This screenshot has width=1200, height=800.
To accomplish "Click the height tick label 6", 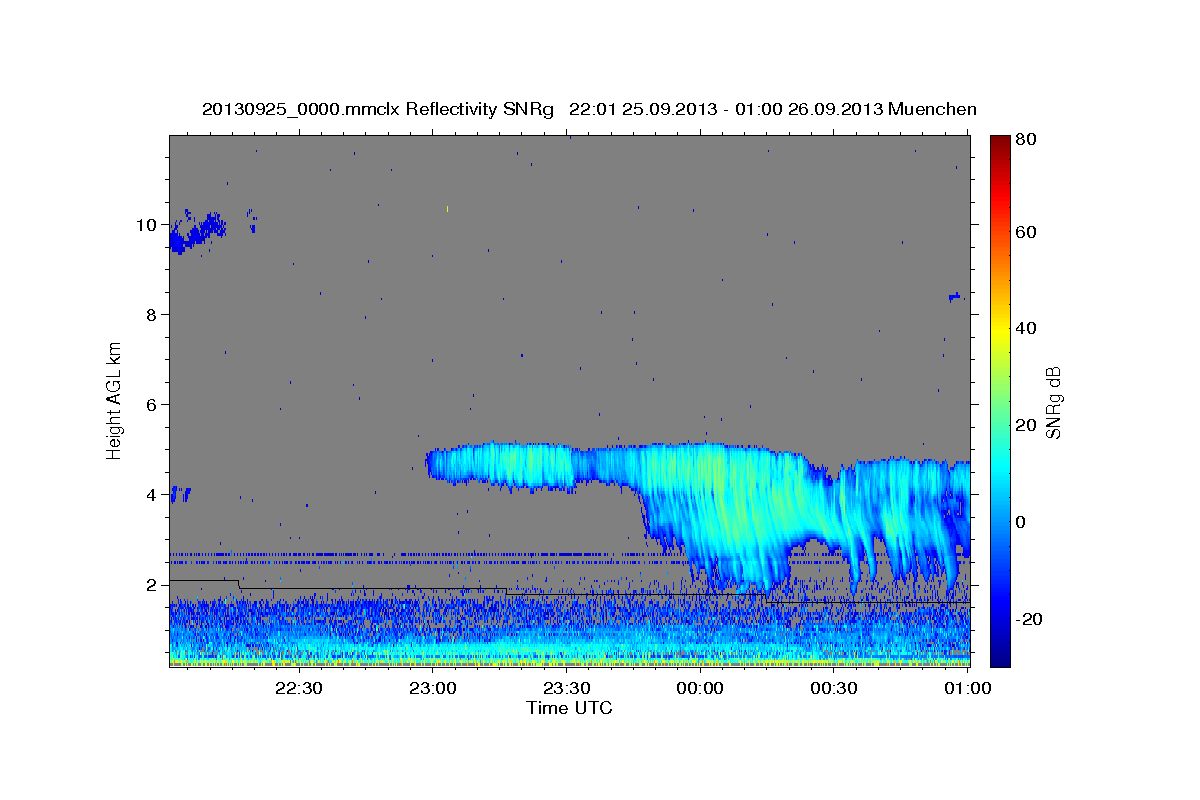I will (153, 405).
